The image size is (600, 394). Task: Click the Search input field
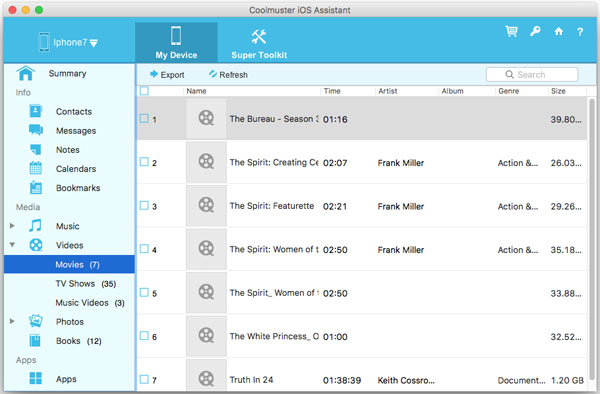pos(532,75)
